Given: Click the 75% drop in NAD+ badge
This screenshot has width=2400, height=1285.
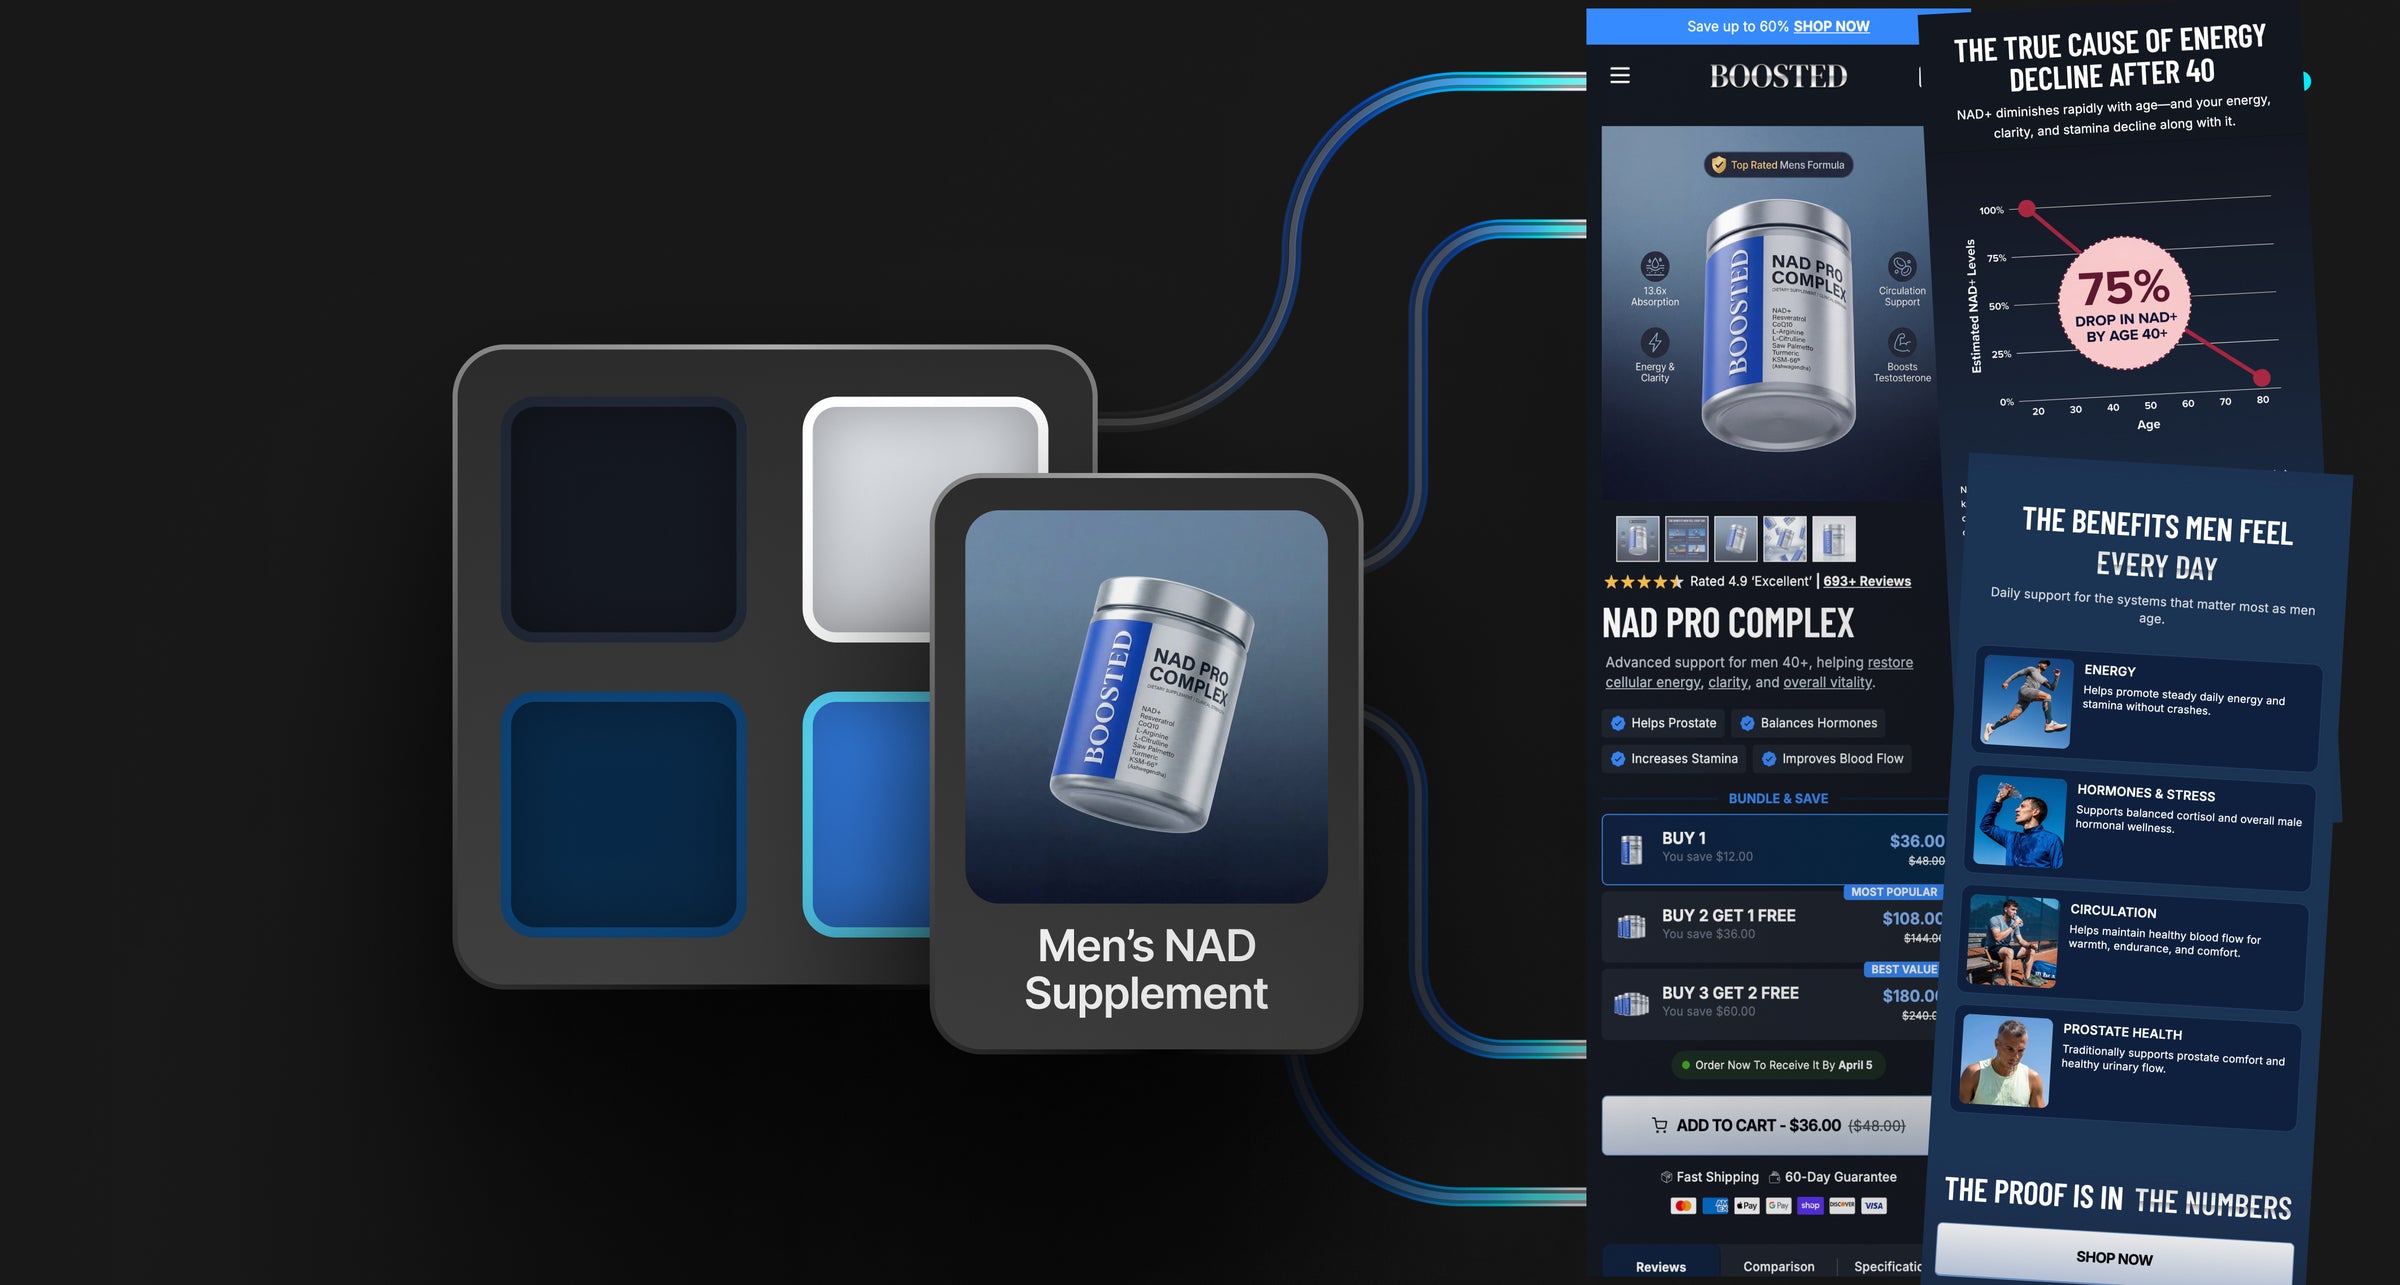Looking at the screenshot, I should click(2124, 303).
